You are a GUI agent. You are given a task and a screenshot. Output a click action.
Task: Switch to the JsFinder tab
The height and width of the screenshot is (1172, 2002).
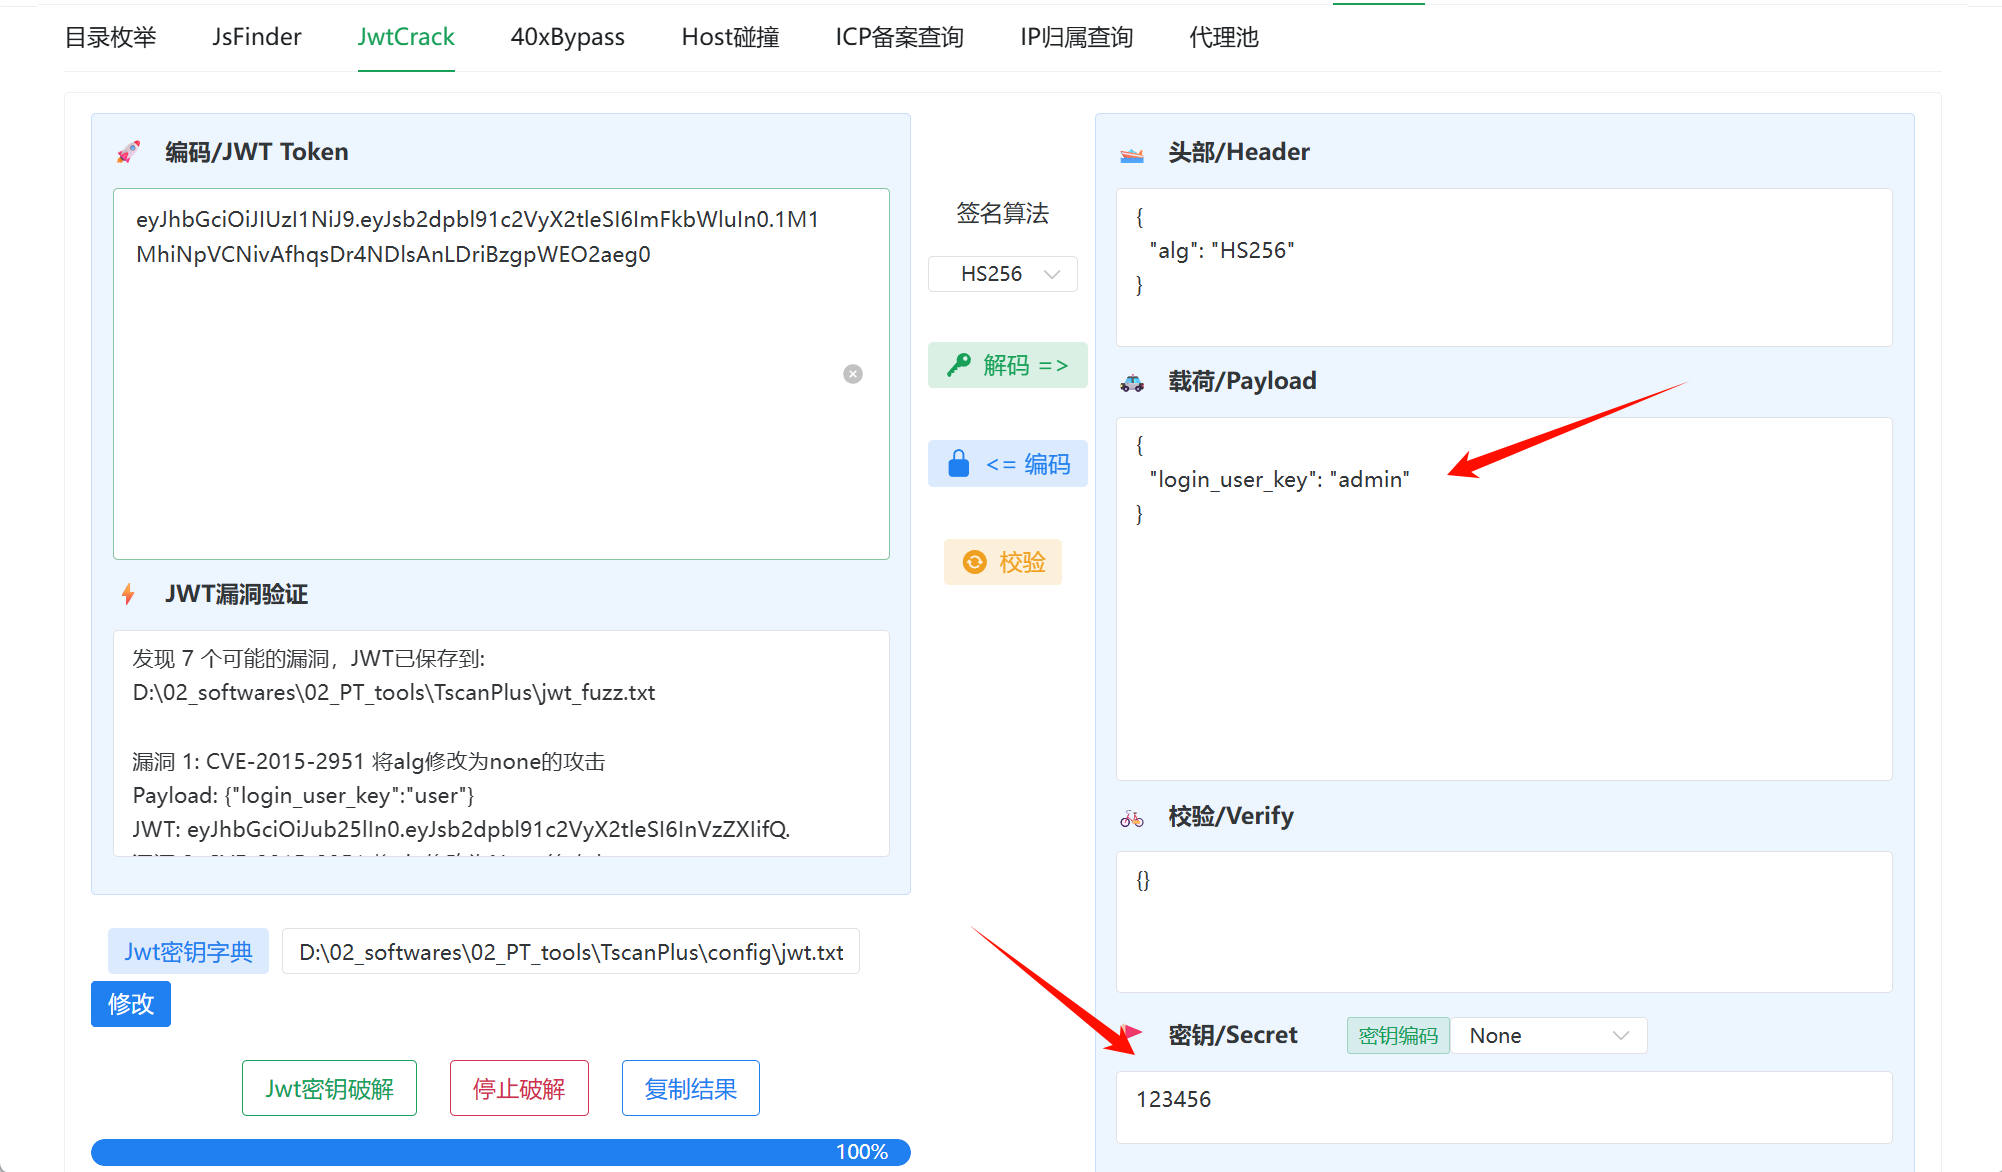coord(257,37)
